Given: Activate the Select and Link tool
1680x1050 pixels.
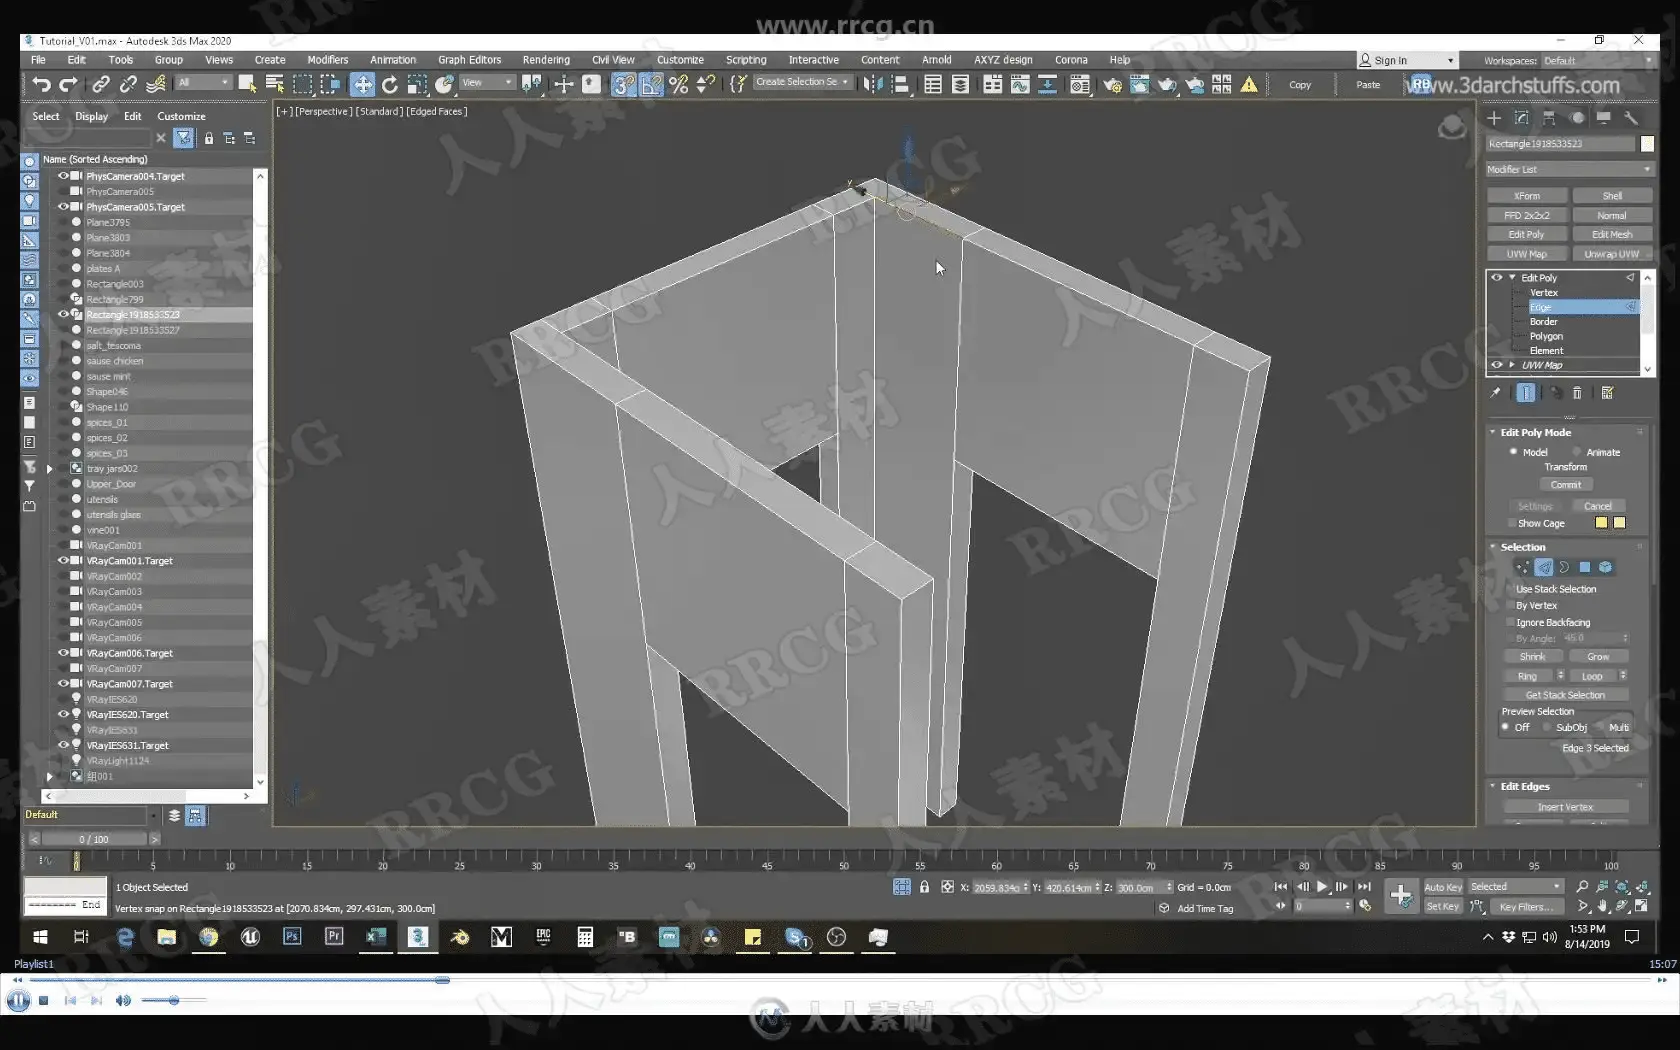Looking at the screenshot, I should (101, 85).
